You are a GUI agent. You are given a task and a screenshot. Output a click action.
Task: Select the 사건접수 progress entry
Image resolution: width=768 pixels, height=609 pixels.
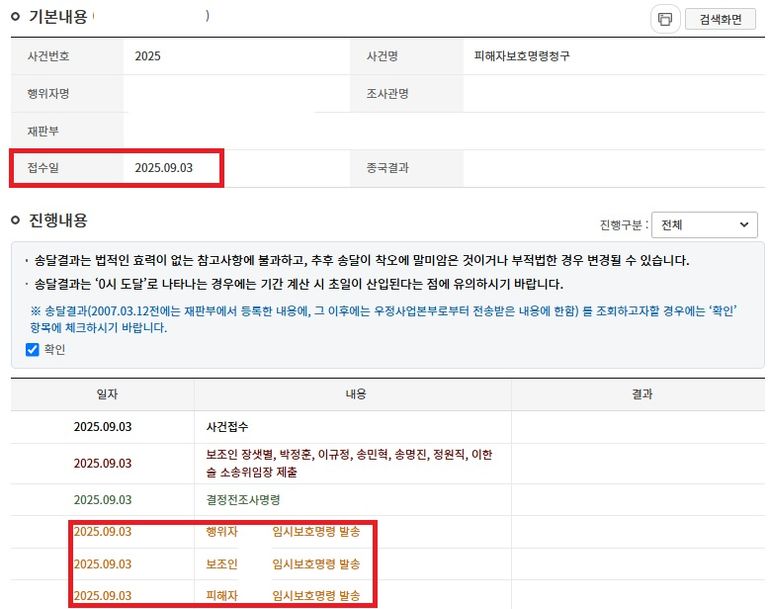click(x=227, y=427)
